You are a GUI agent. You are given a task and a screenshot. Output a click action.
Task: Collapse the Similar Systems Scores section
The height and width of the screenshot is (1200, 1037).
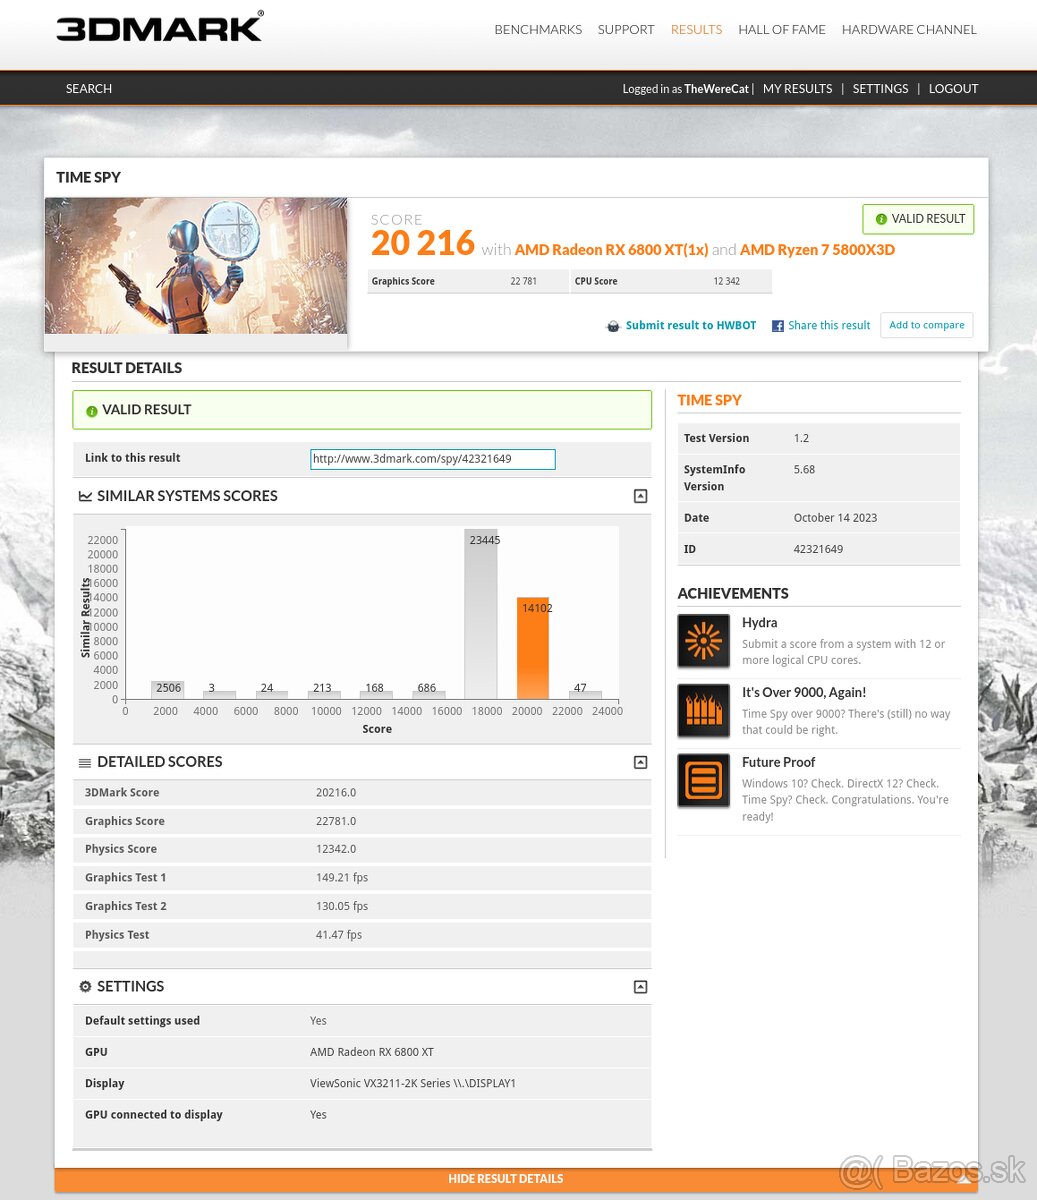point(640,496)
